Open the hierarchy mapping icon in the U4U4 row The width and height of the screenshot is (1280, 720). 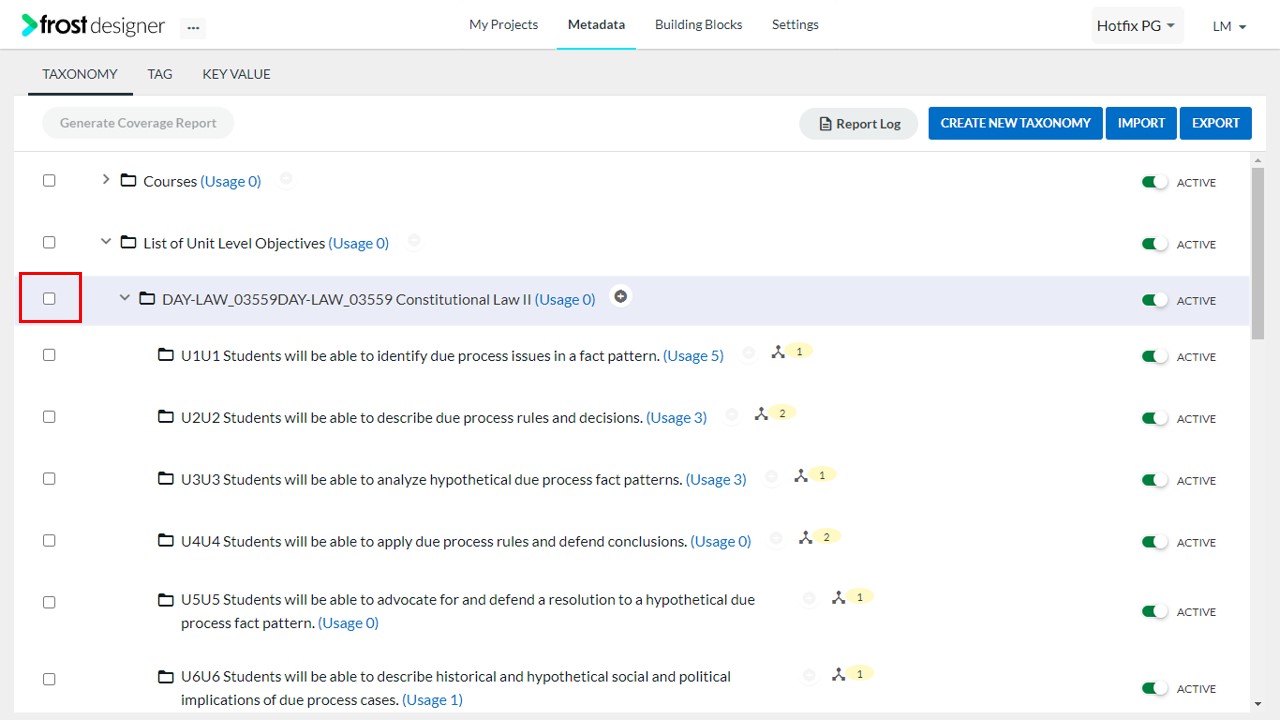point(805,538)
